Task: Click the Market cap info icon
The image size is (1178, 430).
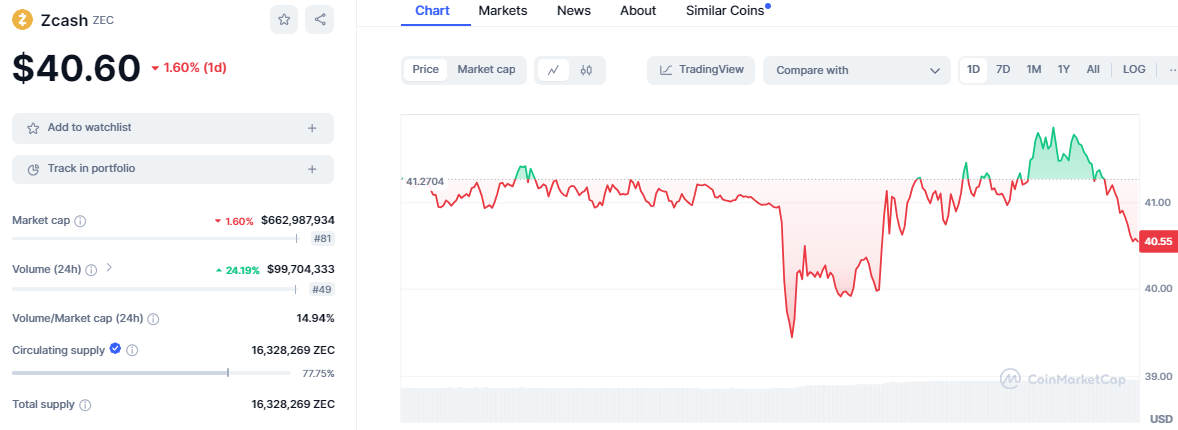Action: pyautogui.click(x=81, y=221)
